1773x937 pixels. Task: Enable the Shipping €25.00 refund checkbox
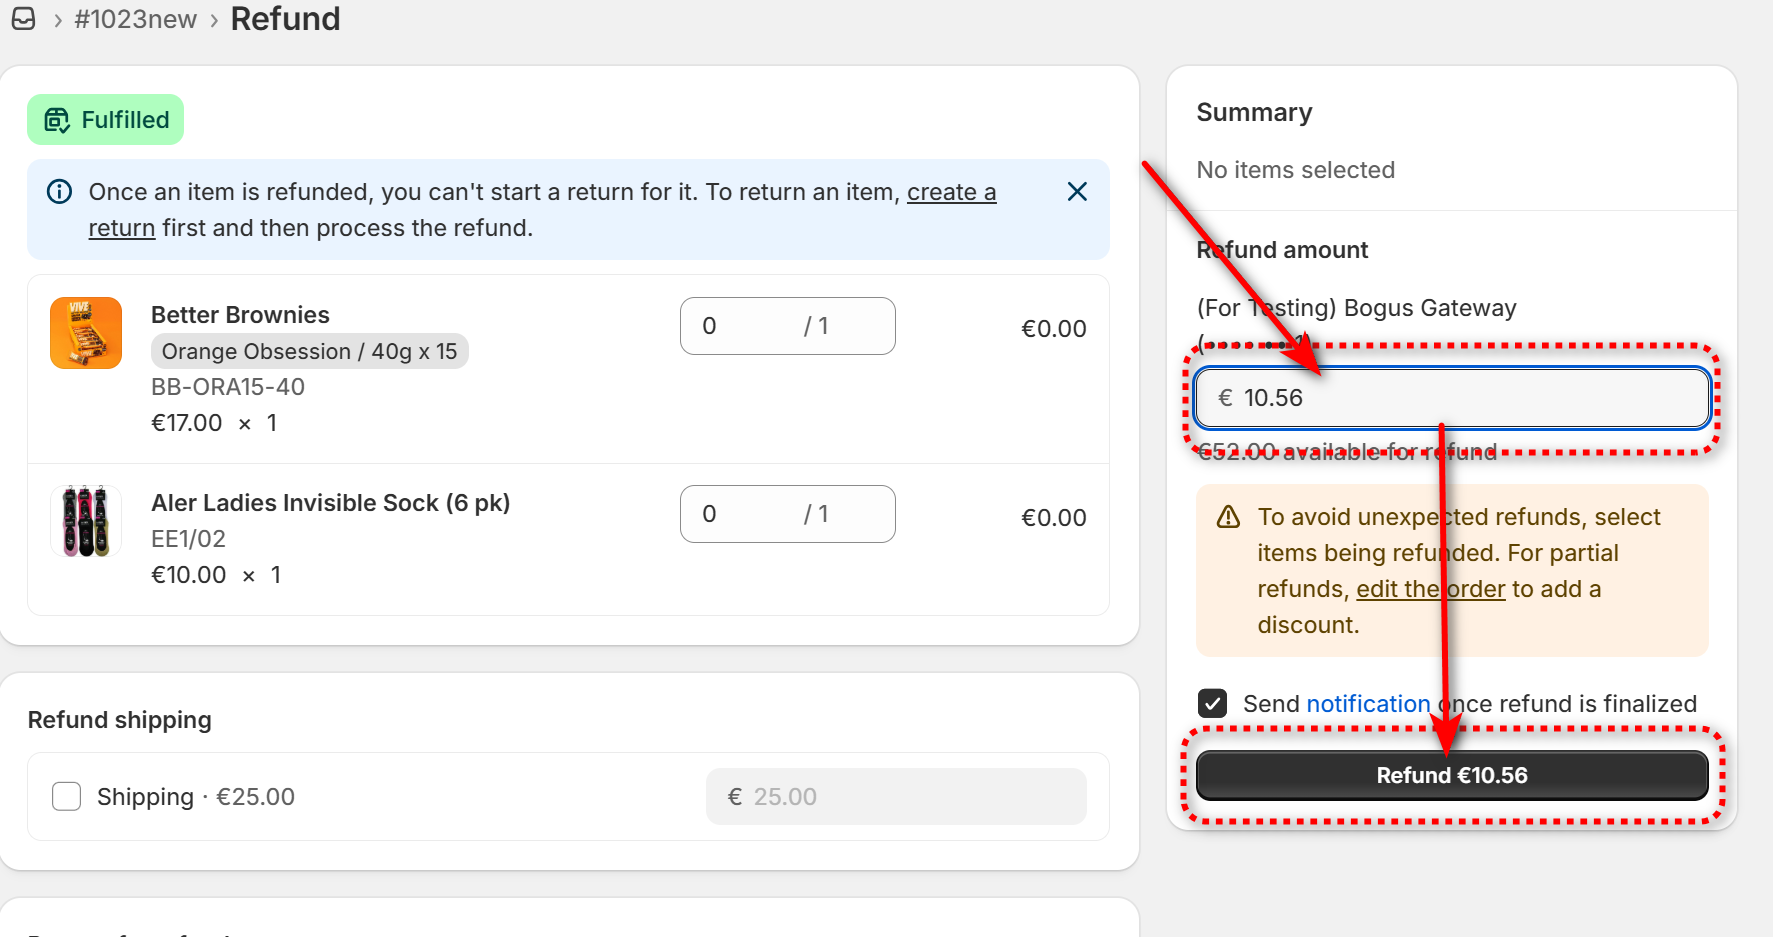tap(66, 797)
